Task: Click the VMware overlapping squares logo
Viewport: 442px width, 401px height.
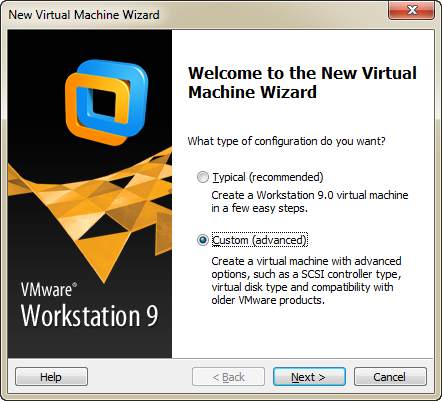Action: point(106,102)
